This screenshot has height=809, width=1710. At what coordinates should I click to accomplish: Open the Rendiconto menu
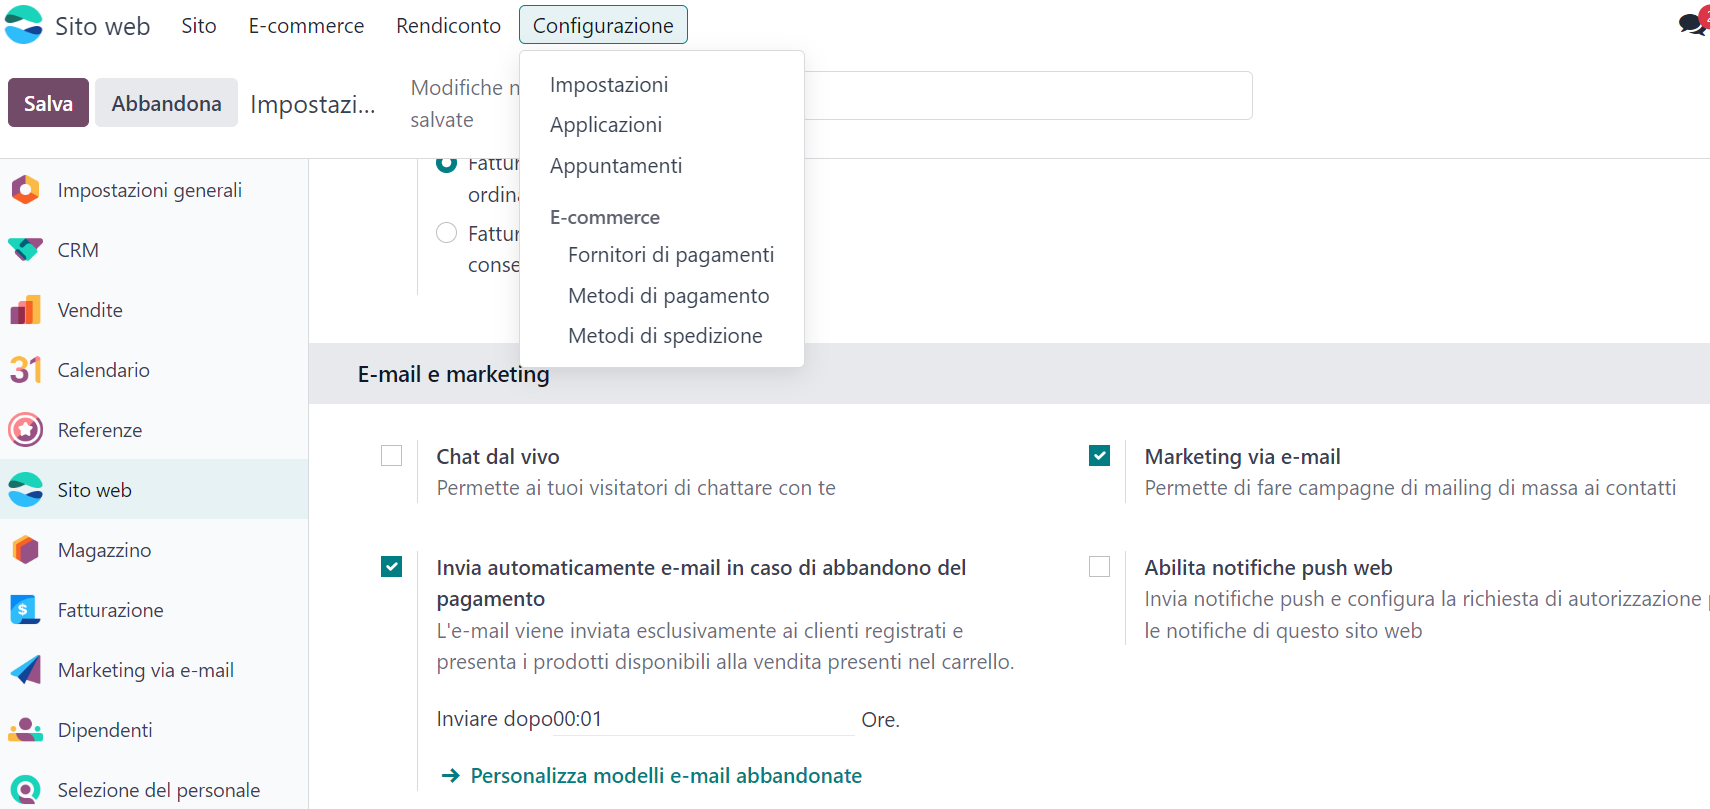pyautogui.click(x=448, y=26)
